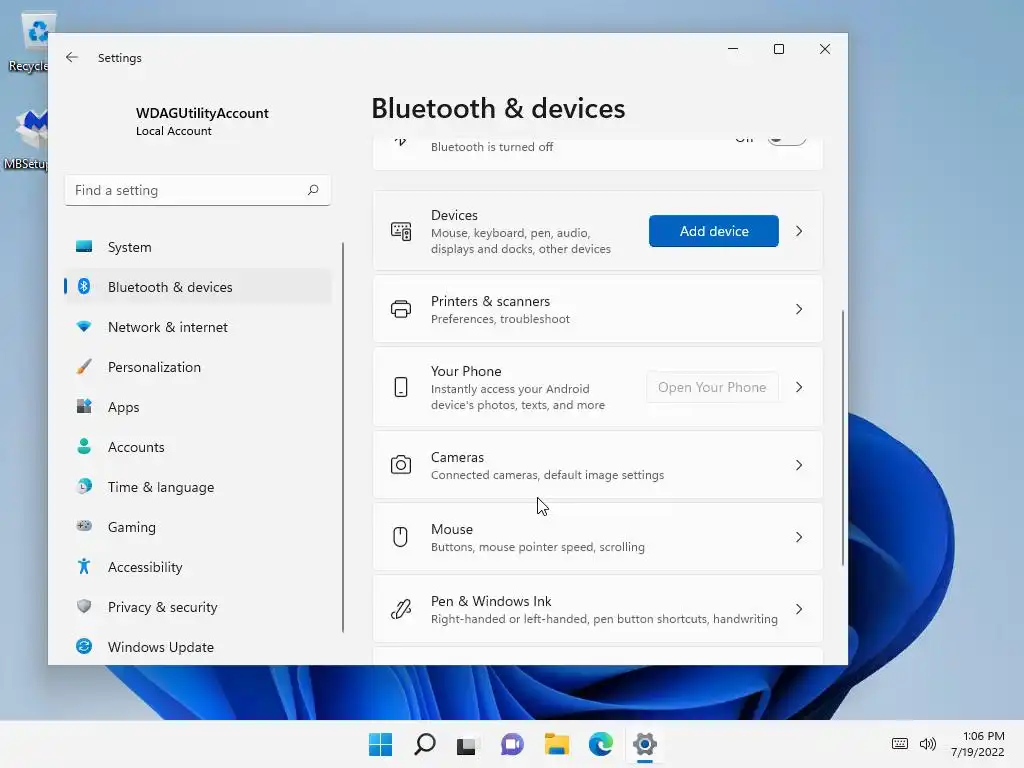Click the Devices keyboard-and-speaker icon
Image resolution: width=1024 pixels, height=768 pixels.
(401, 231)
